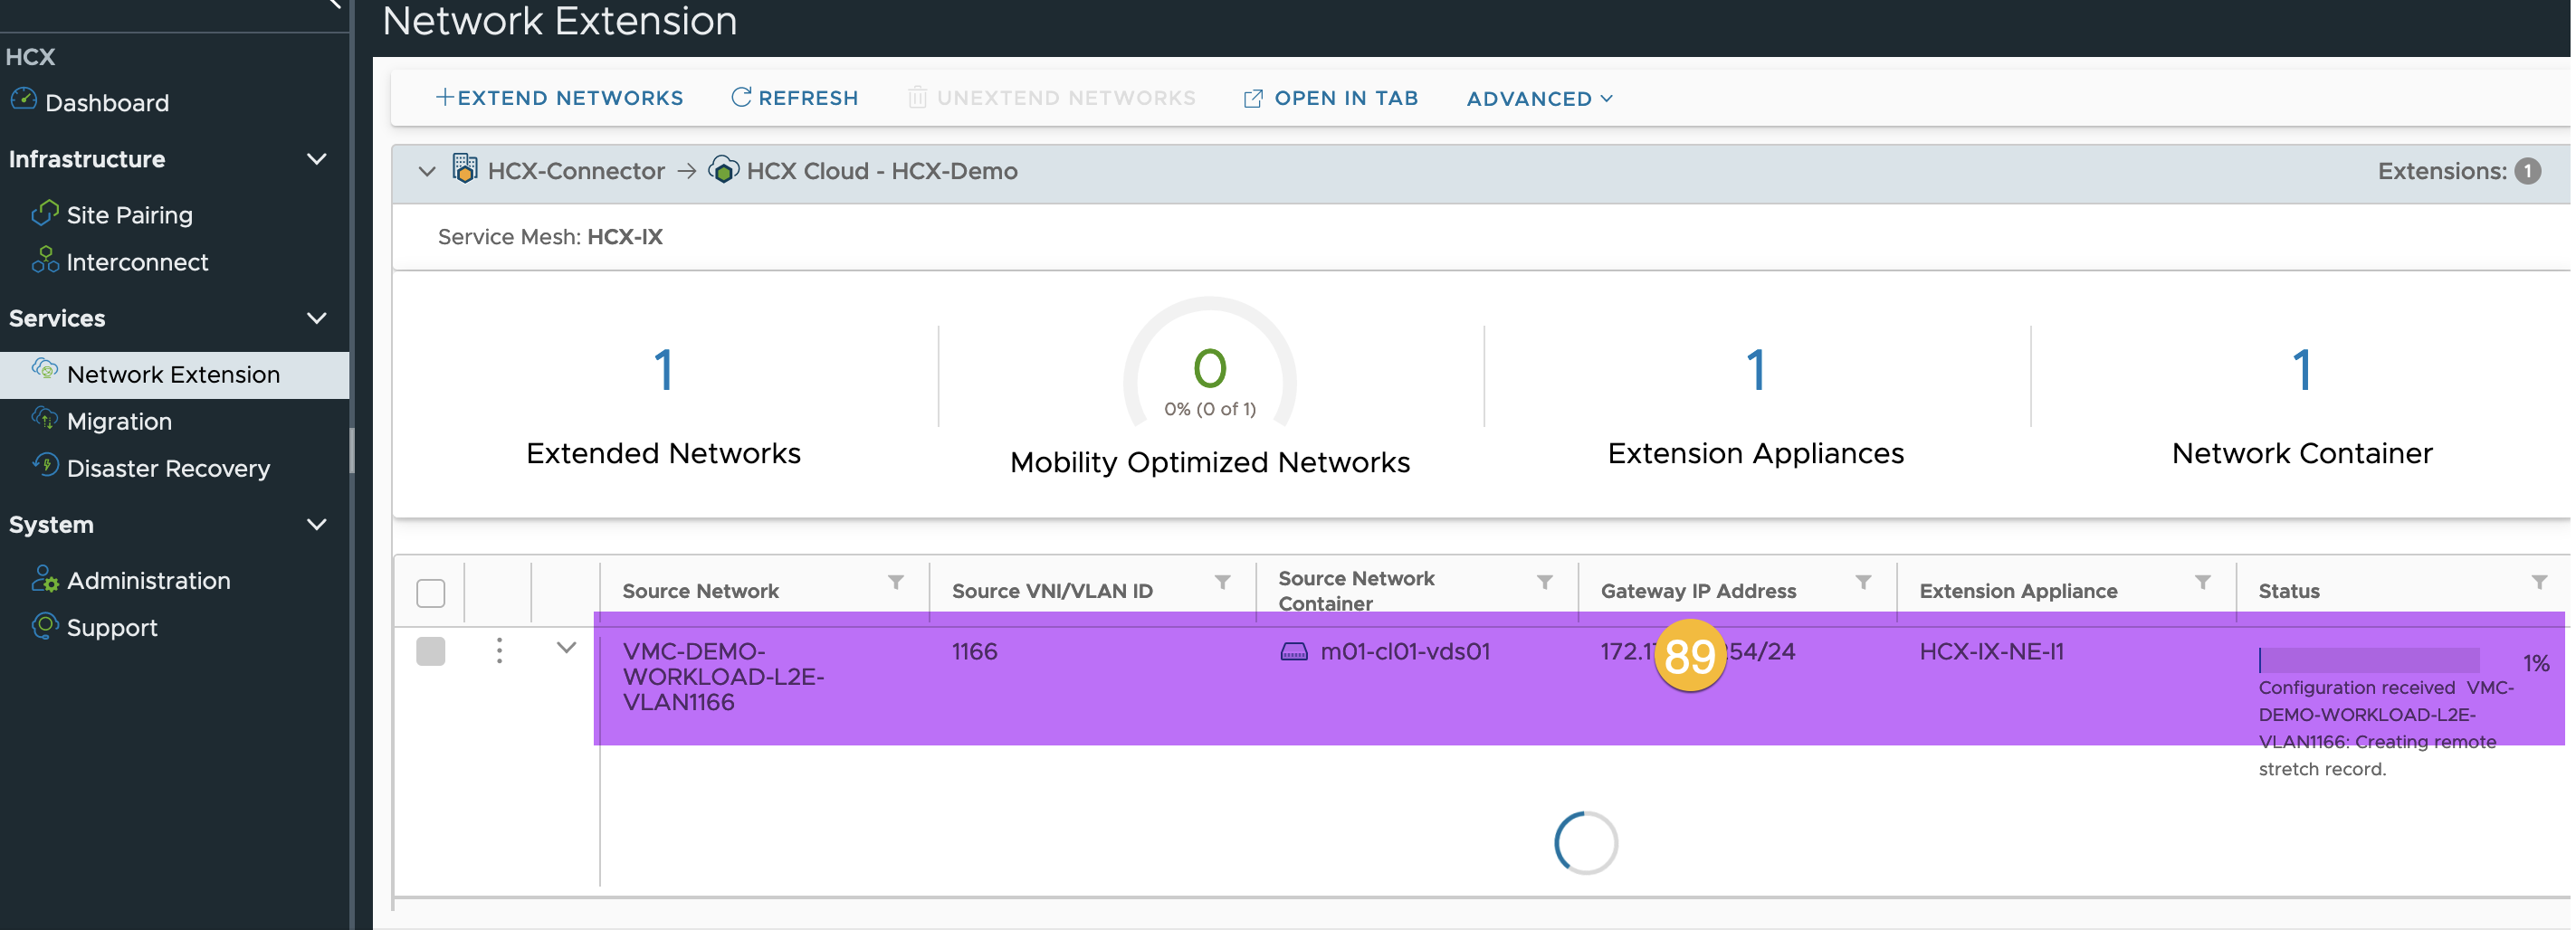2576x930 pixels.
Task: Filter the Source VNI/VLAN ID column
Action: (x=1223, y=583)
